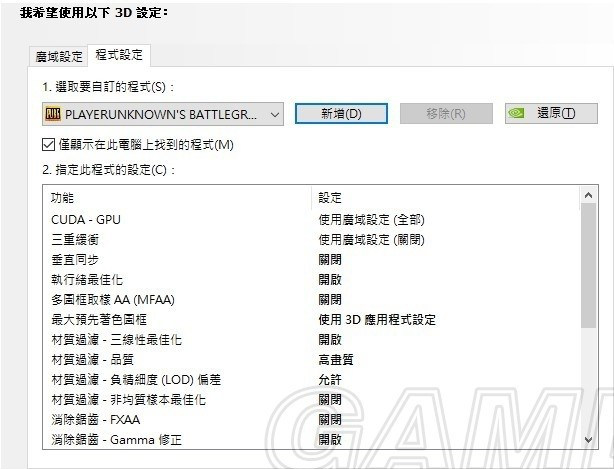Screen dimensions: 614x469
Task: Click 使用廣域設定 (關閉) value for 三重緩衝
Action: tap(371, 240)
